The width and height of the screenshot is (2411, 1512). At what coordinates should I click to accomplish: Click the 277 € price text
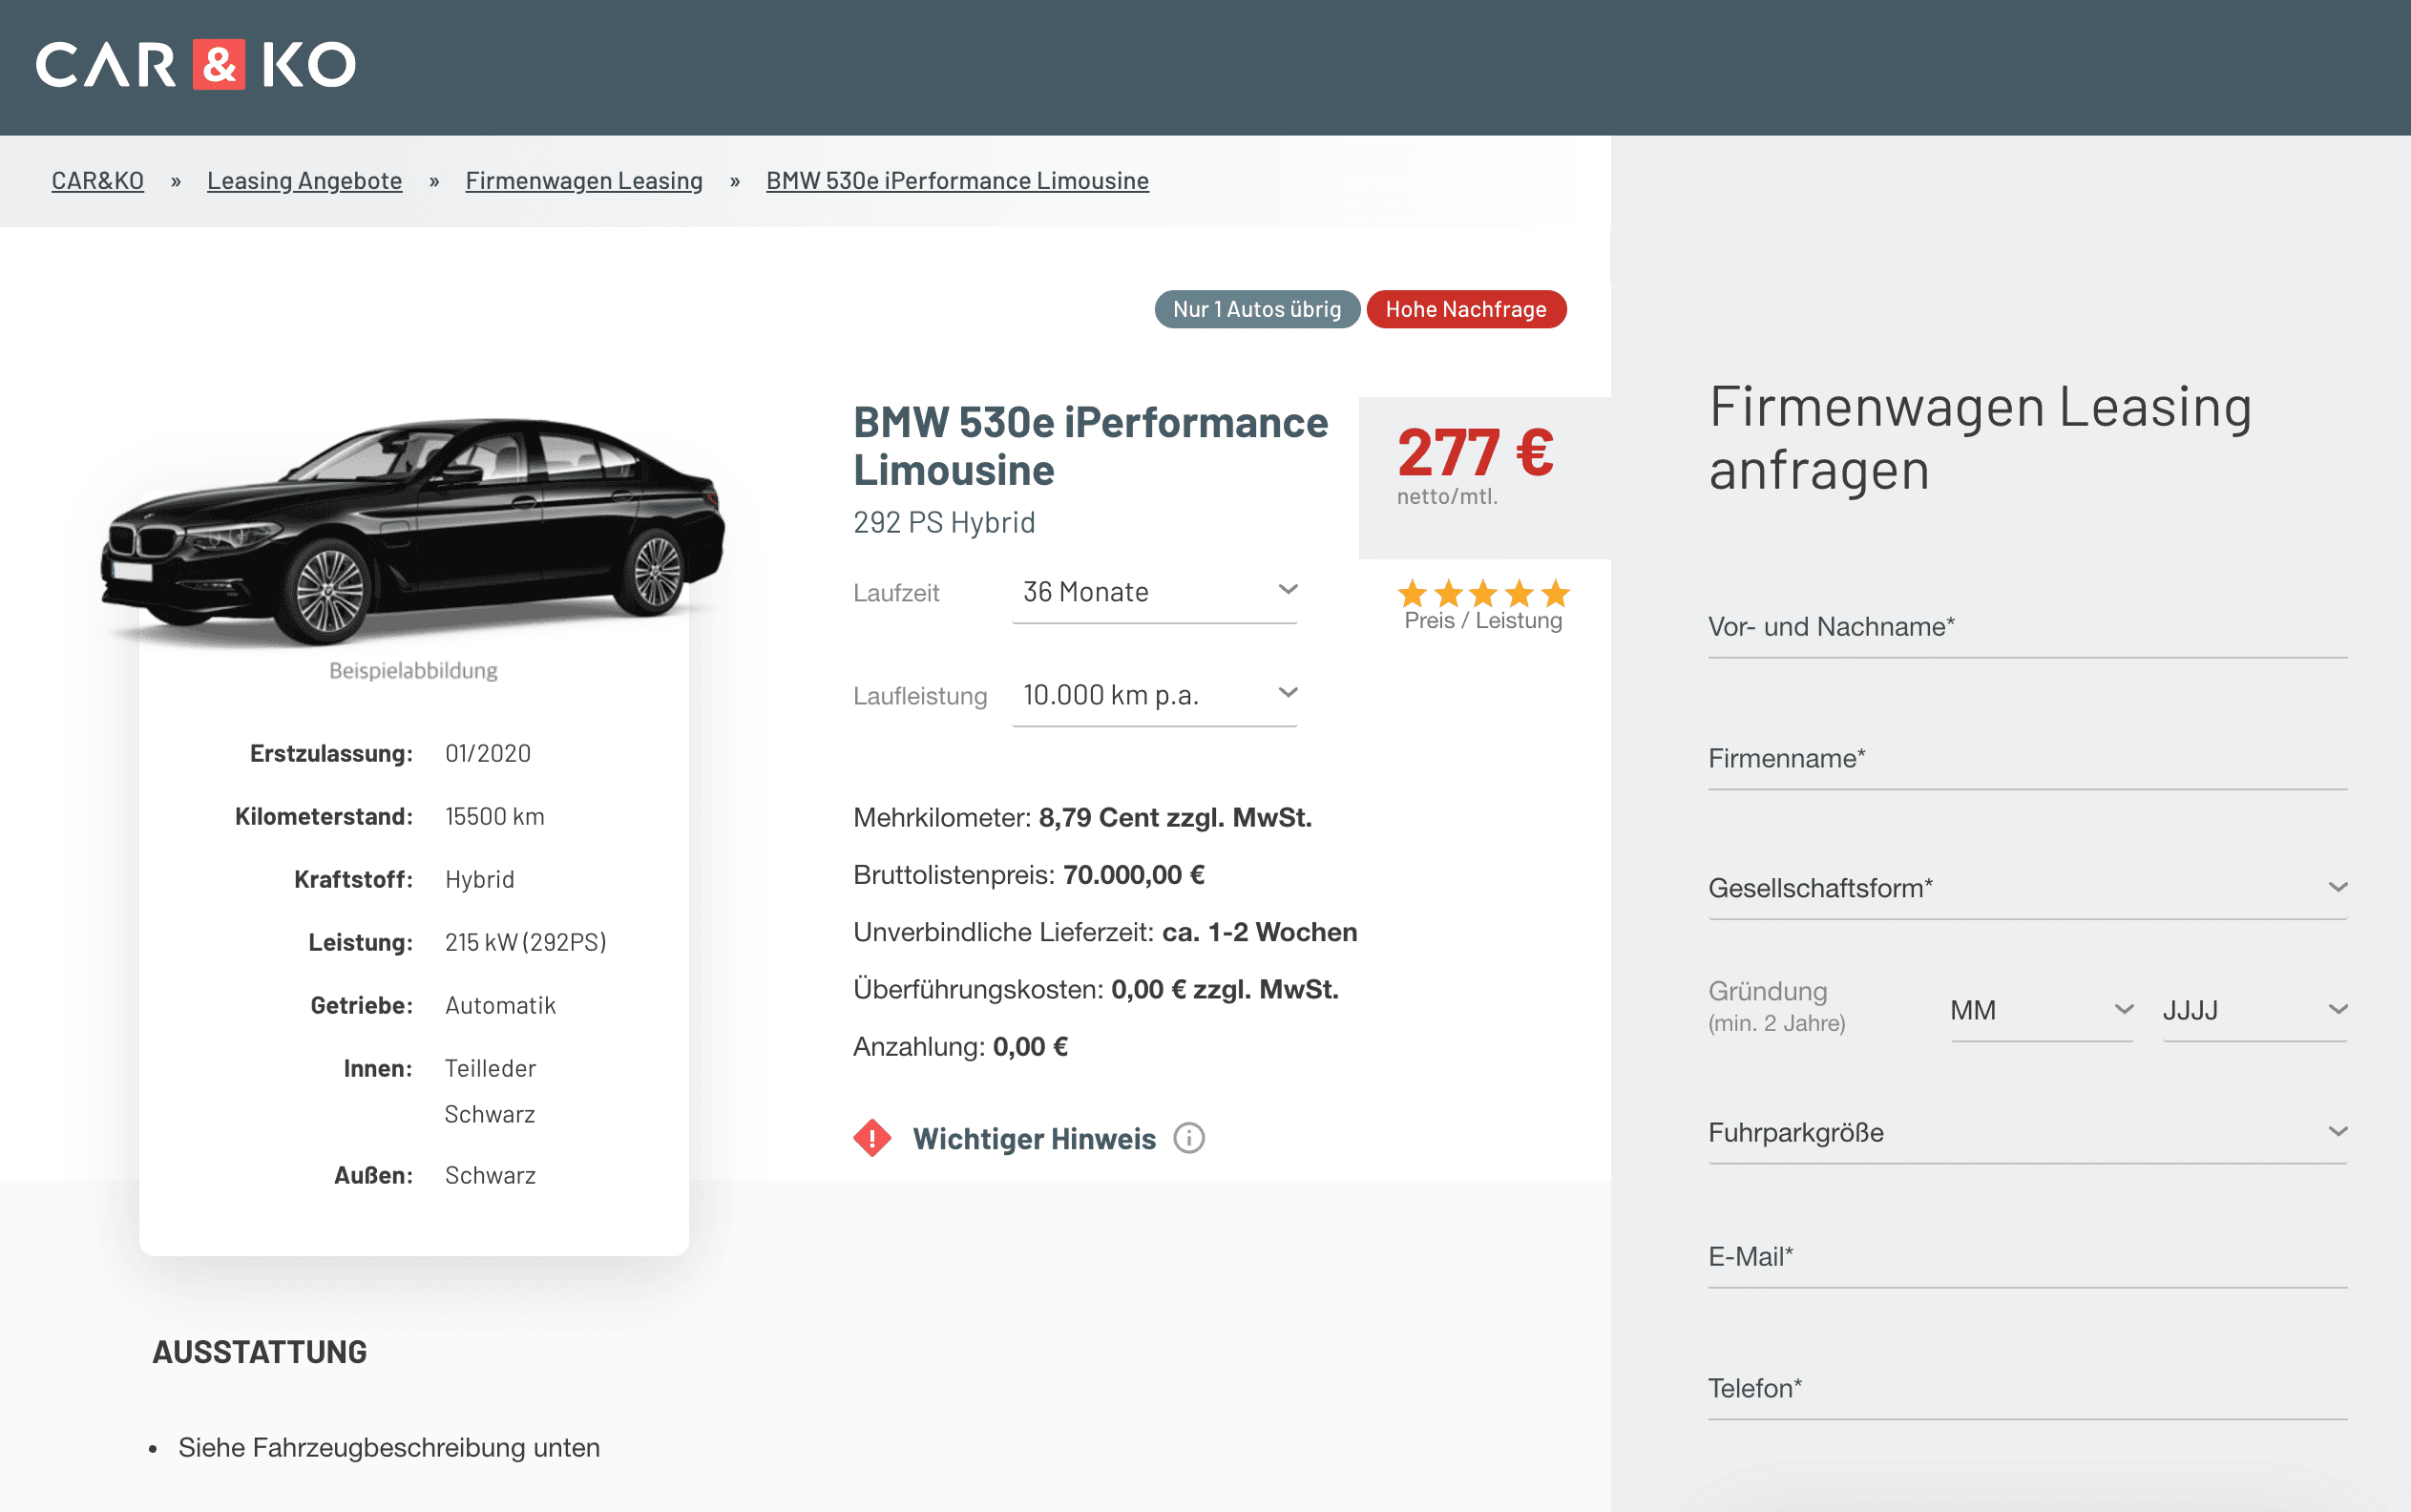(1475, 452)
